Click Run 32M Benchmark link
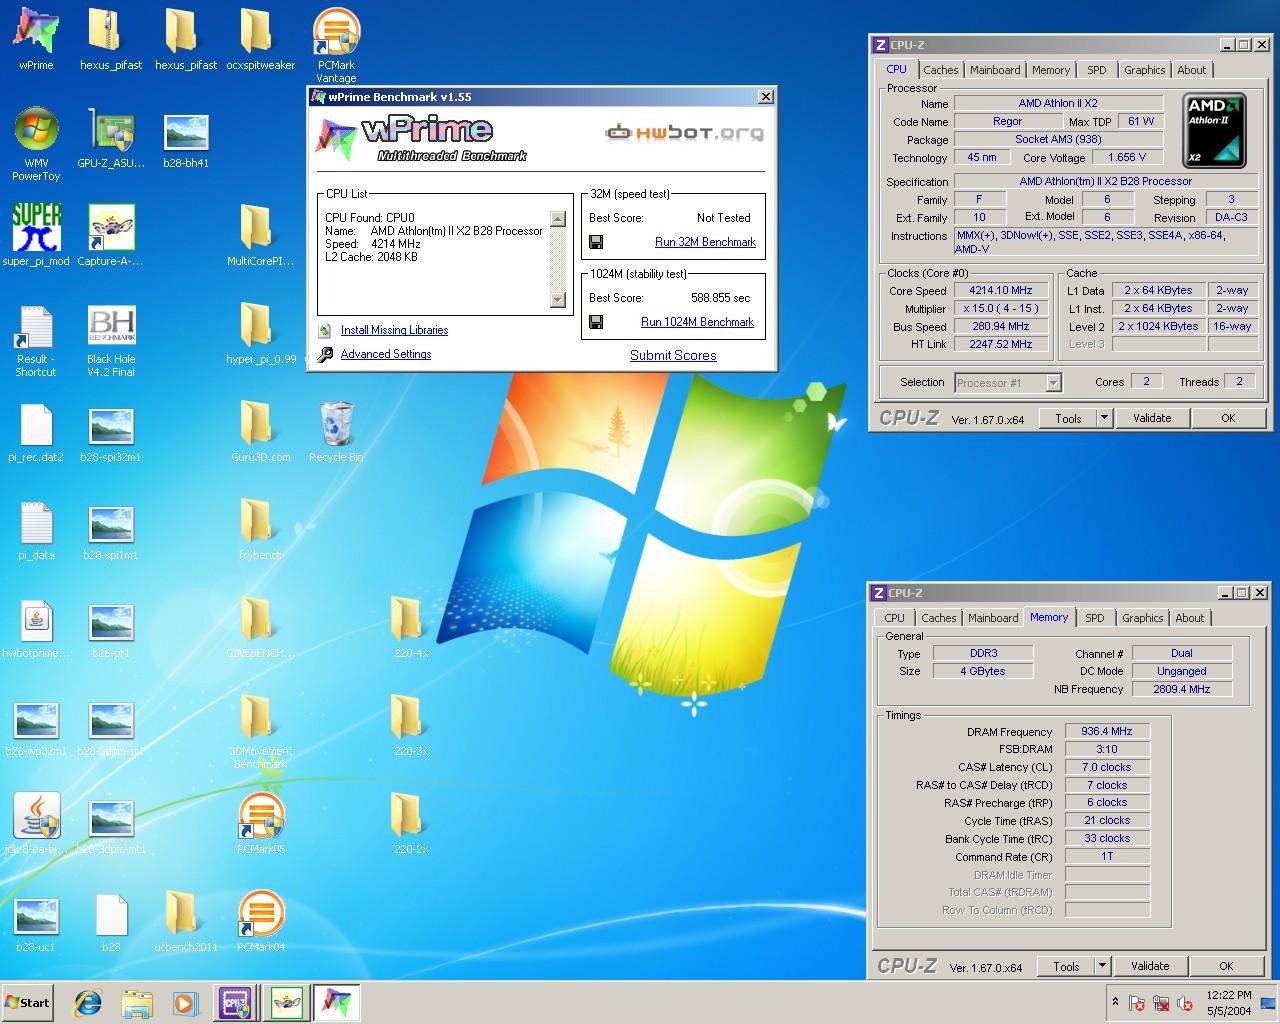This screenshot has width=1280, height=1024. point(705,242)
